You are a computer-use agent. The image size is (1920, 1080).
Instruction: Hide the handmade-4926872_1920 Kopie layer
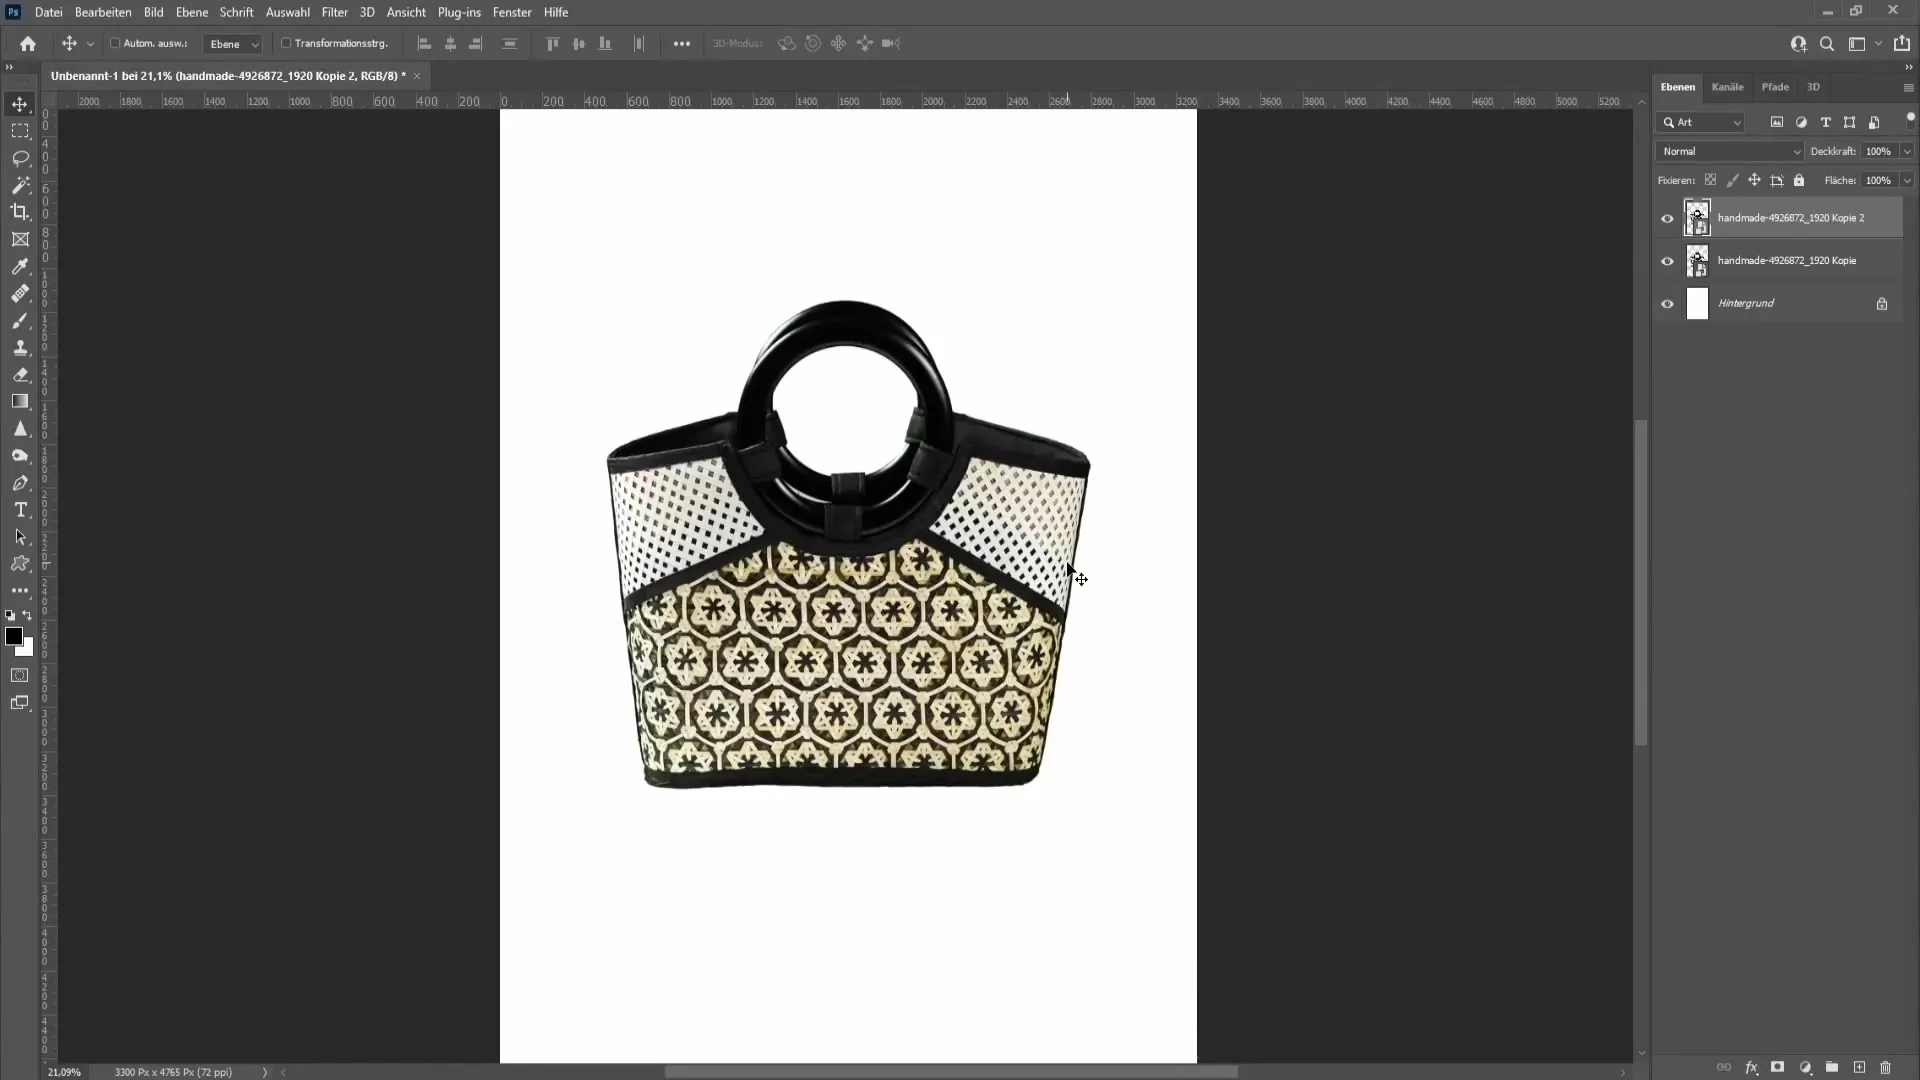pyautogui.click(x=1667, y=261)
